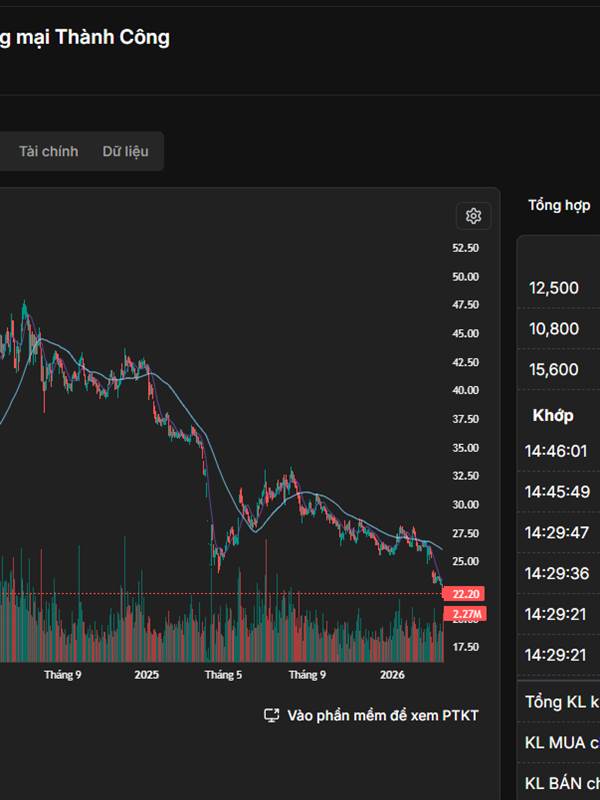Click the Khớp column header
Viewport: 600px width, 800px height.
553,415
